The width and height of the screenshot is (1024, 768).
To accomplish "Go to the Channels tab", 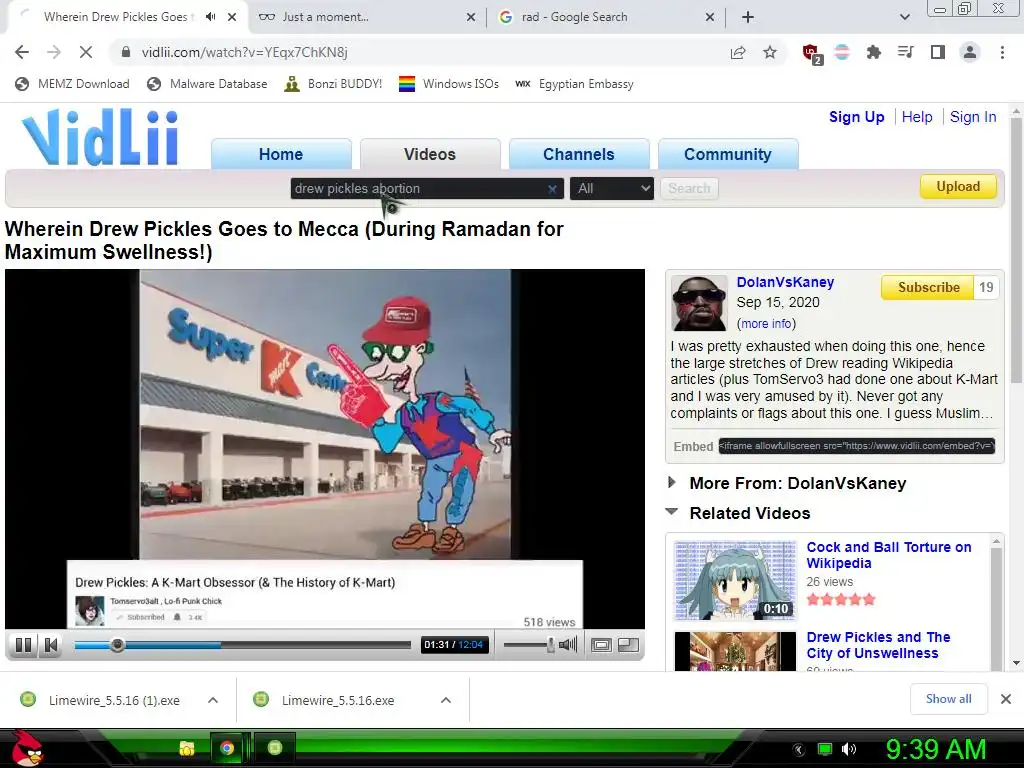I will point(579,154).
